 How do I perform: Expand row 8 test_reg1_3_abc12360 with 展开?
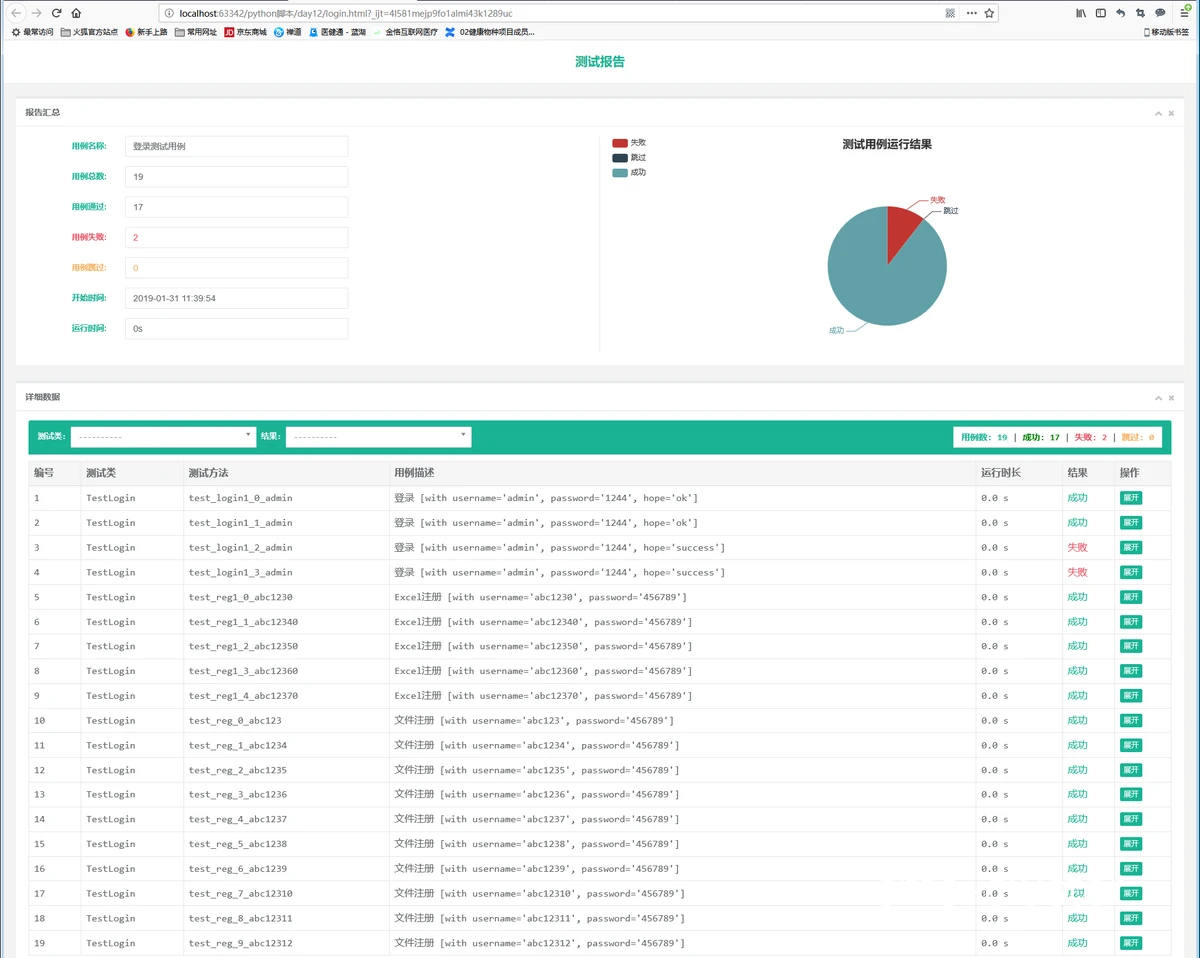point(1131,671)
